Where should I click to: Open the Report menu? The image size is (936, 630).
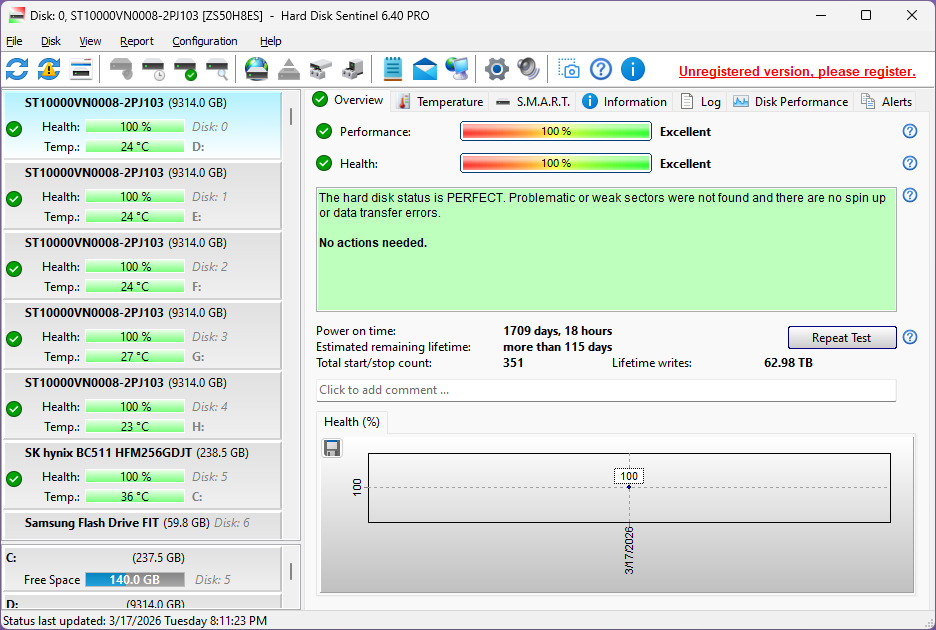137,41
